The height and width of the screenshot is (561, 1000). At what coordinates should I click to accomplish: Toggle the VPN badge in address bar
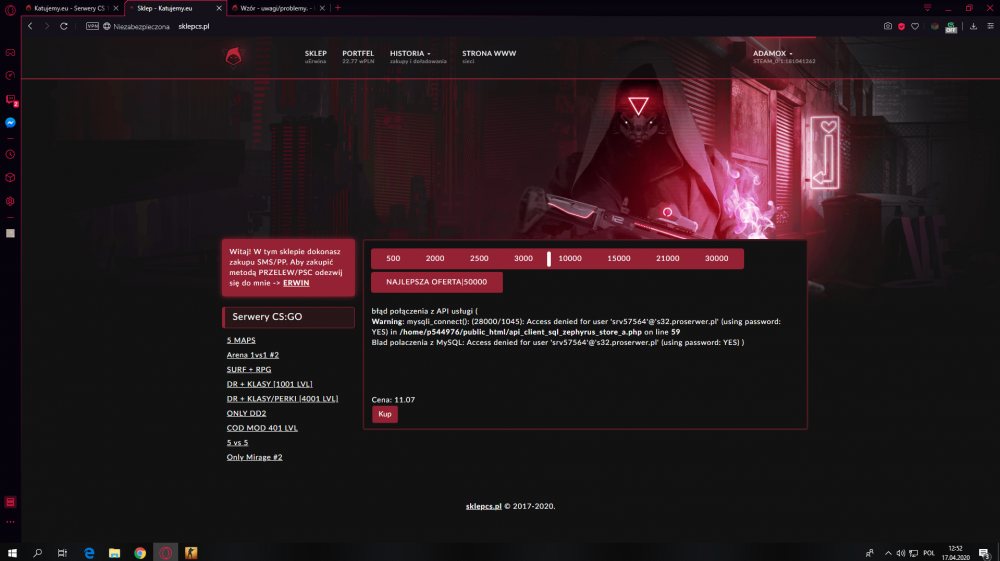[92, 26]
